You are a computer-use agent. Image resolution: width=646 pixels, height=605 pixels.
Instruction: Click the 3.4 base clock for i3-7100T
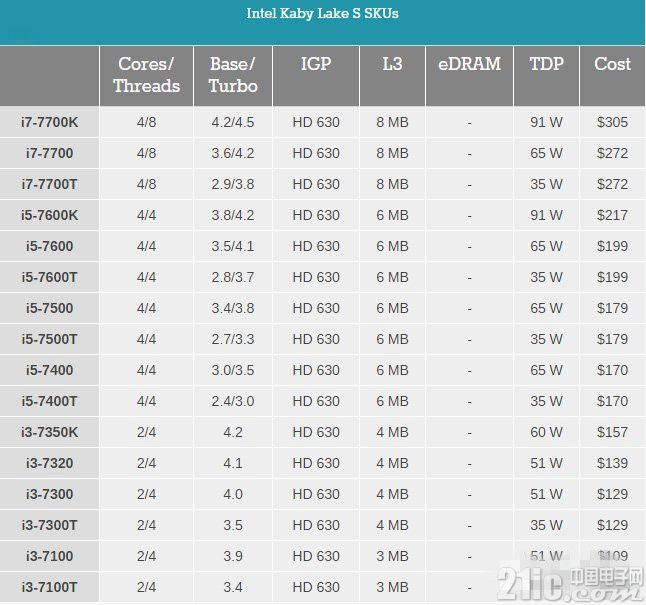click(233, 587)
